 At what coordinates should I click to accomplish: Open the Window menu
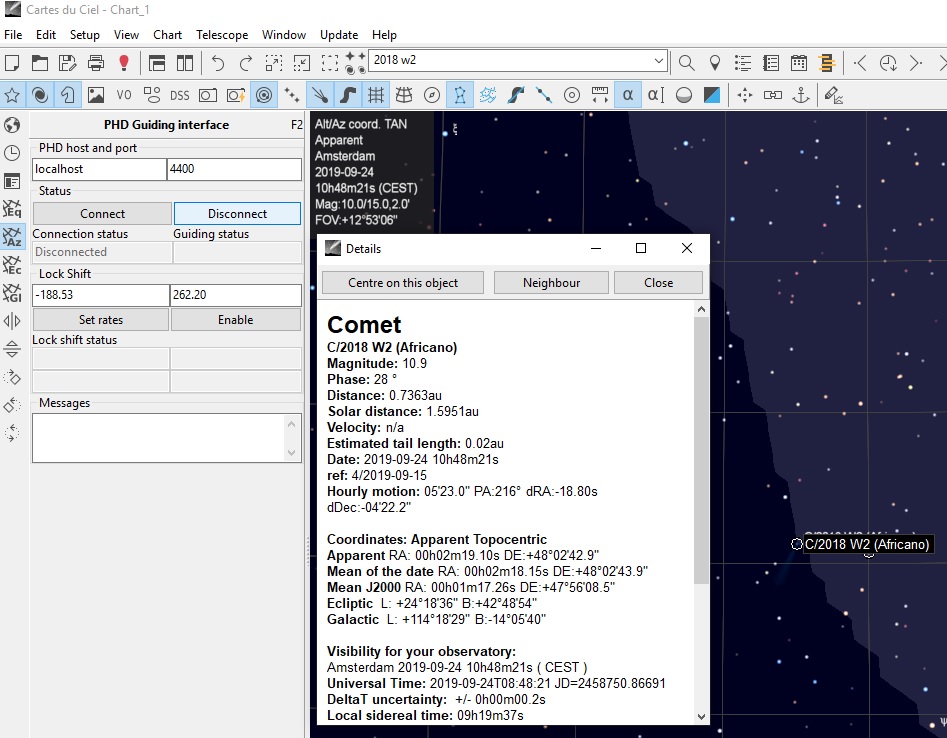(284, 34)
